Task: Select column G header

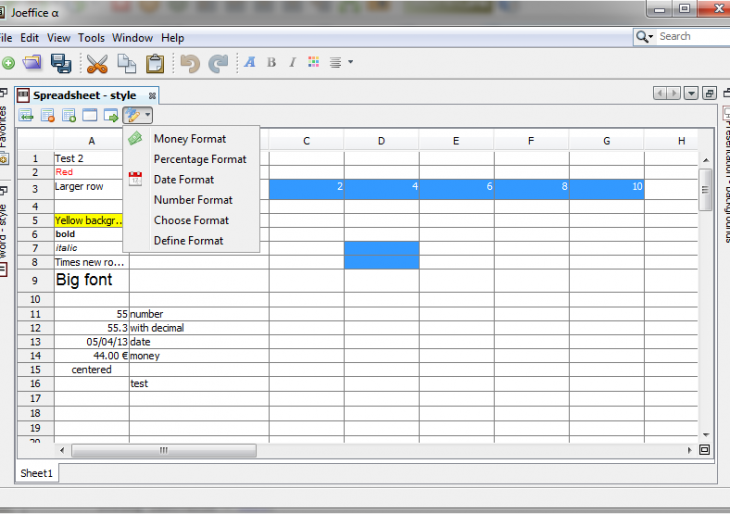Action: coord(607,141)
